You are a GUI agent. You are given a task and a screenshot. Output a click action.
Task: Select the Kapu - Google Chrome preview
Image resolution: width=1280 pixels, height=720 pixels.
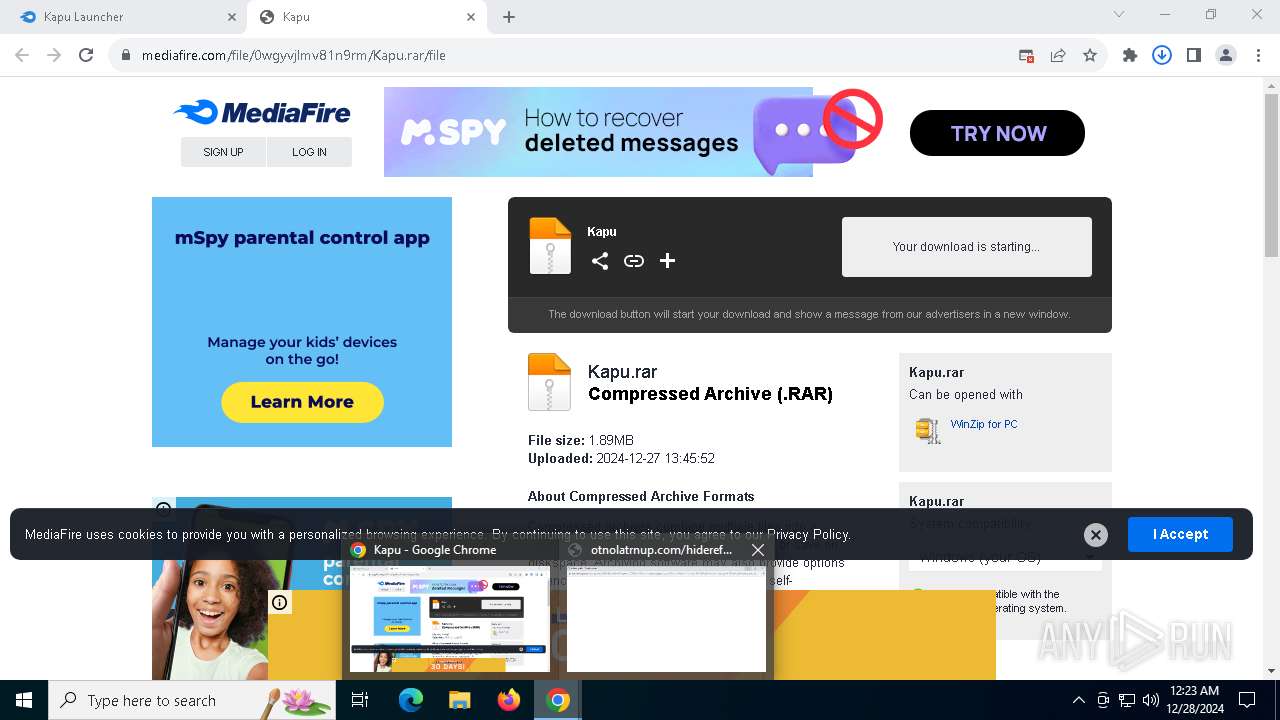450,607
